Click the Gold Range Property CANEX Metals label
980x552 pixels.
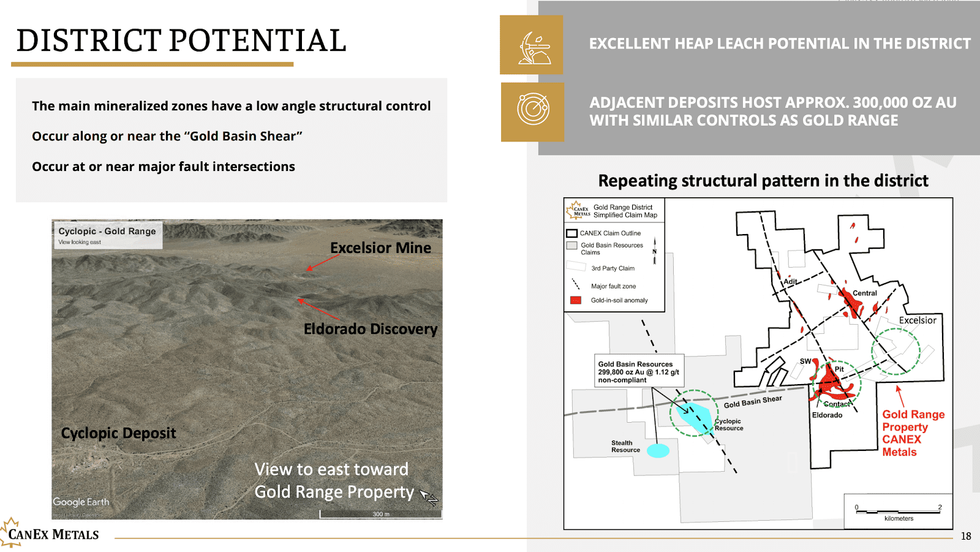pos(912,433)
